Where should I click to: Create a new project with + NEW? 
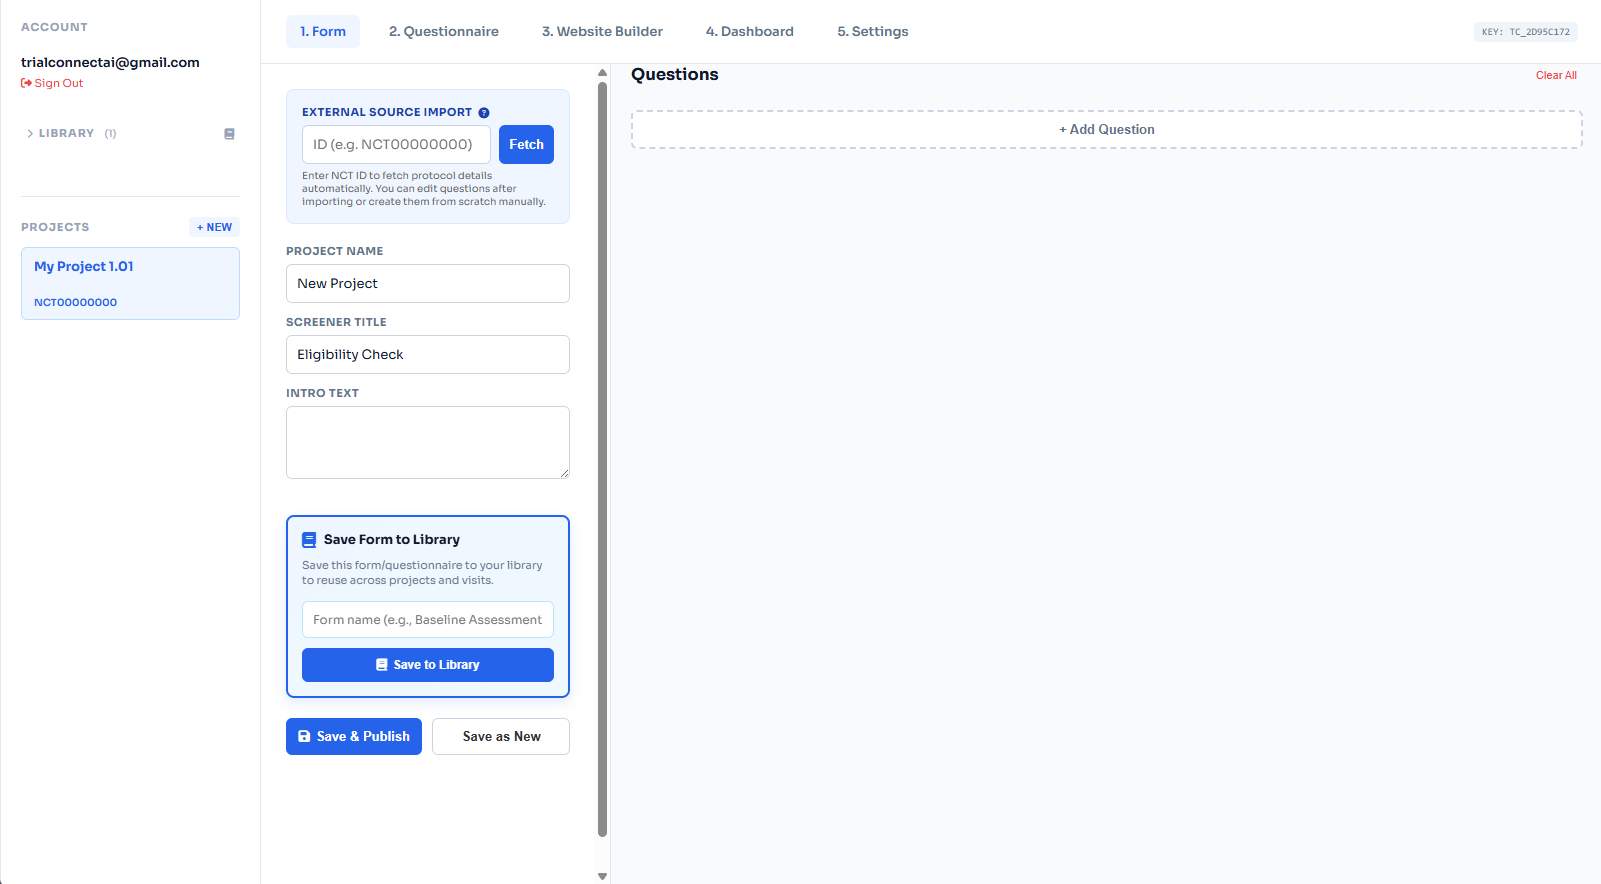pyautogui.click(x=214, y=227)
